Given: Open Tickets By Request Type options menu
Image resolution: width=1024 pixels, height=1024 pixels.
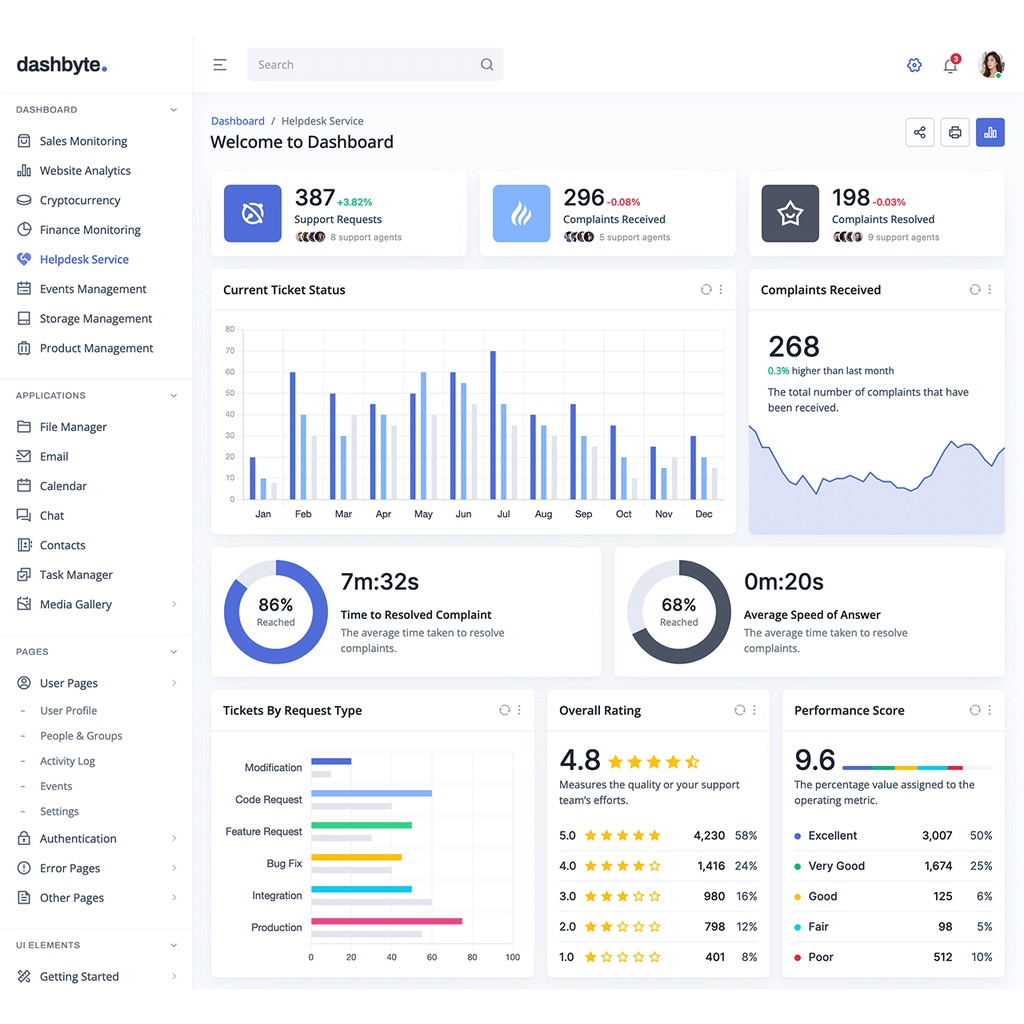Looking at the screenshot, I should (519, 710).
